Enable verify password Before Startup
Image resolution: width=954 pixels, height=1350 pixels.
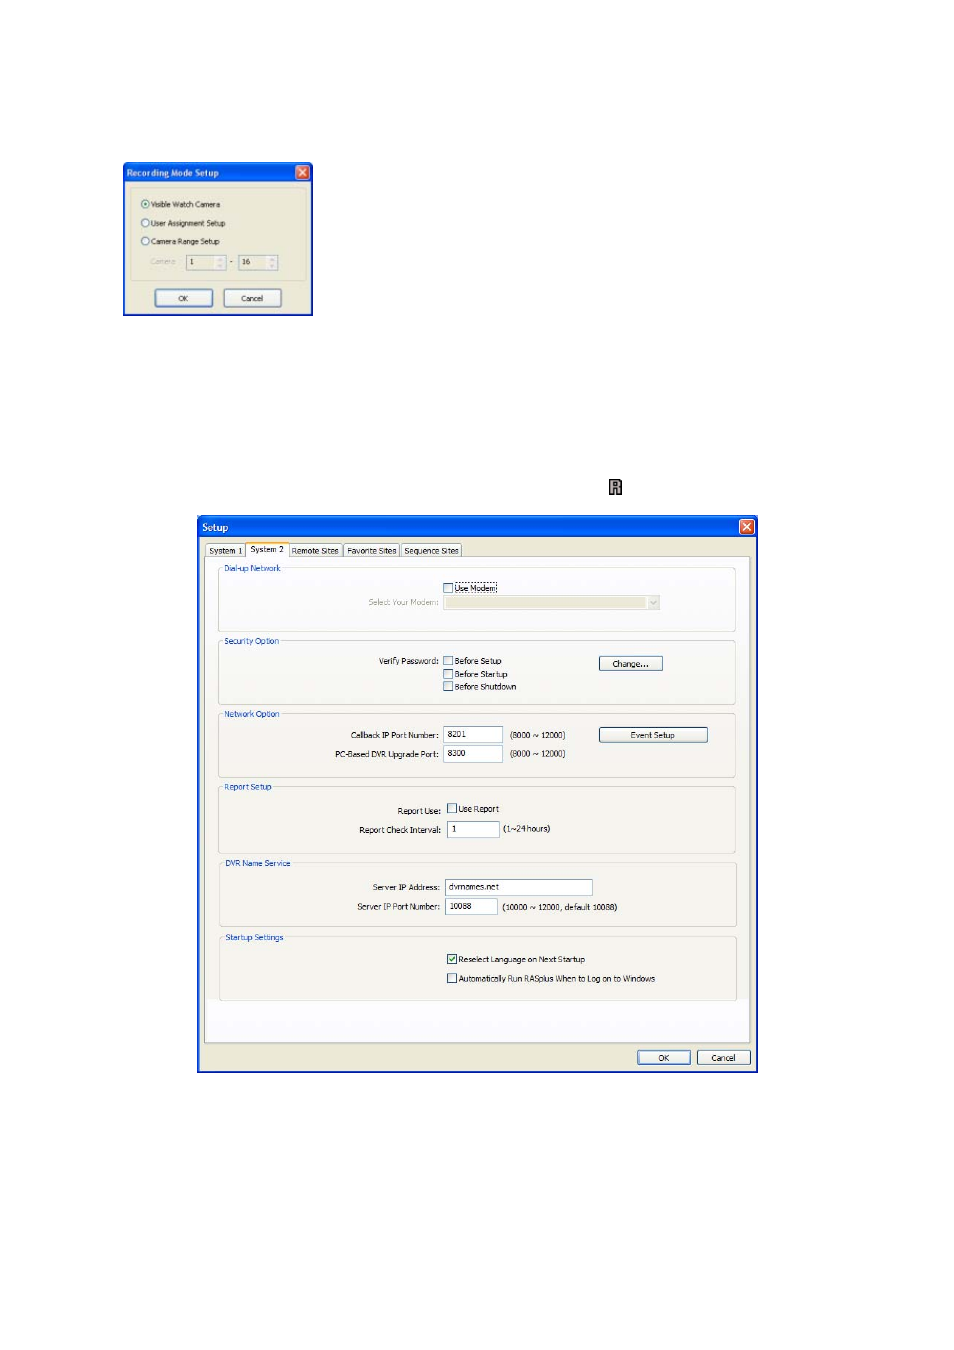(448, 674)
